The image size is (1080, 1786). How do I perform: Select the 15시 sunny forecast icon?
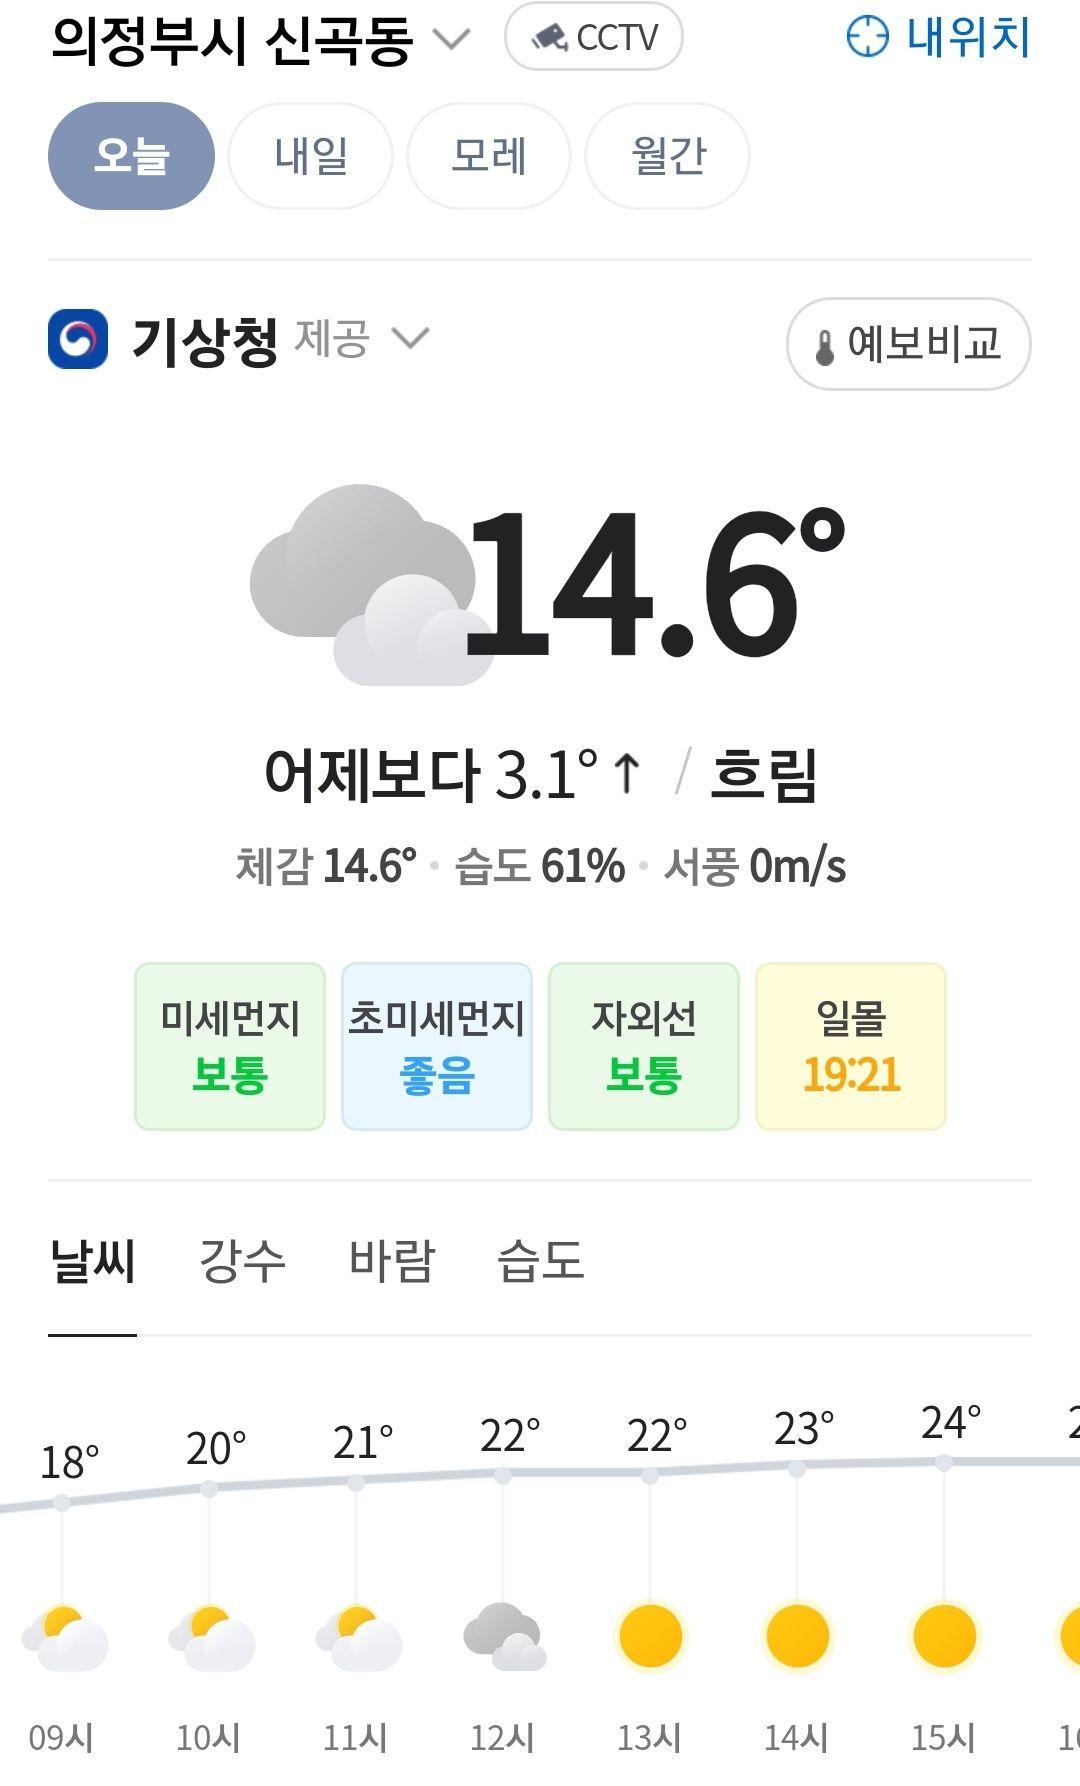pos(944,1637)
